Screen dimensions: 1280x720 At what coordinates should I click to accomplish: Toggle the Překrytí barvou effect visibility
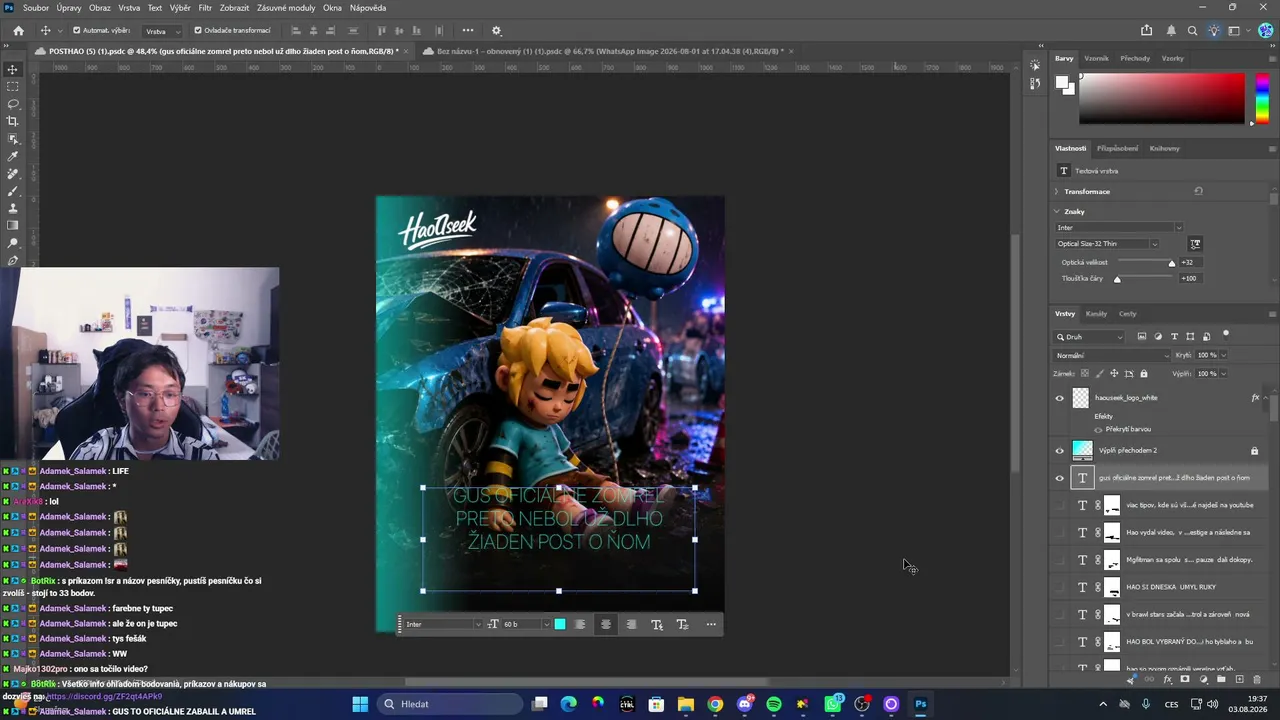tap(1098, 429)
